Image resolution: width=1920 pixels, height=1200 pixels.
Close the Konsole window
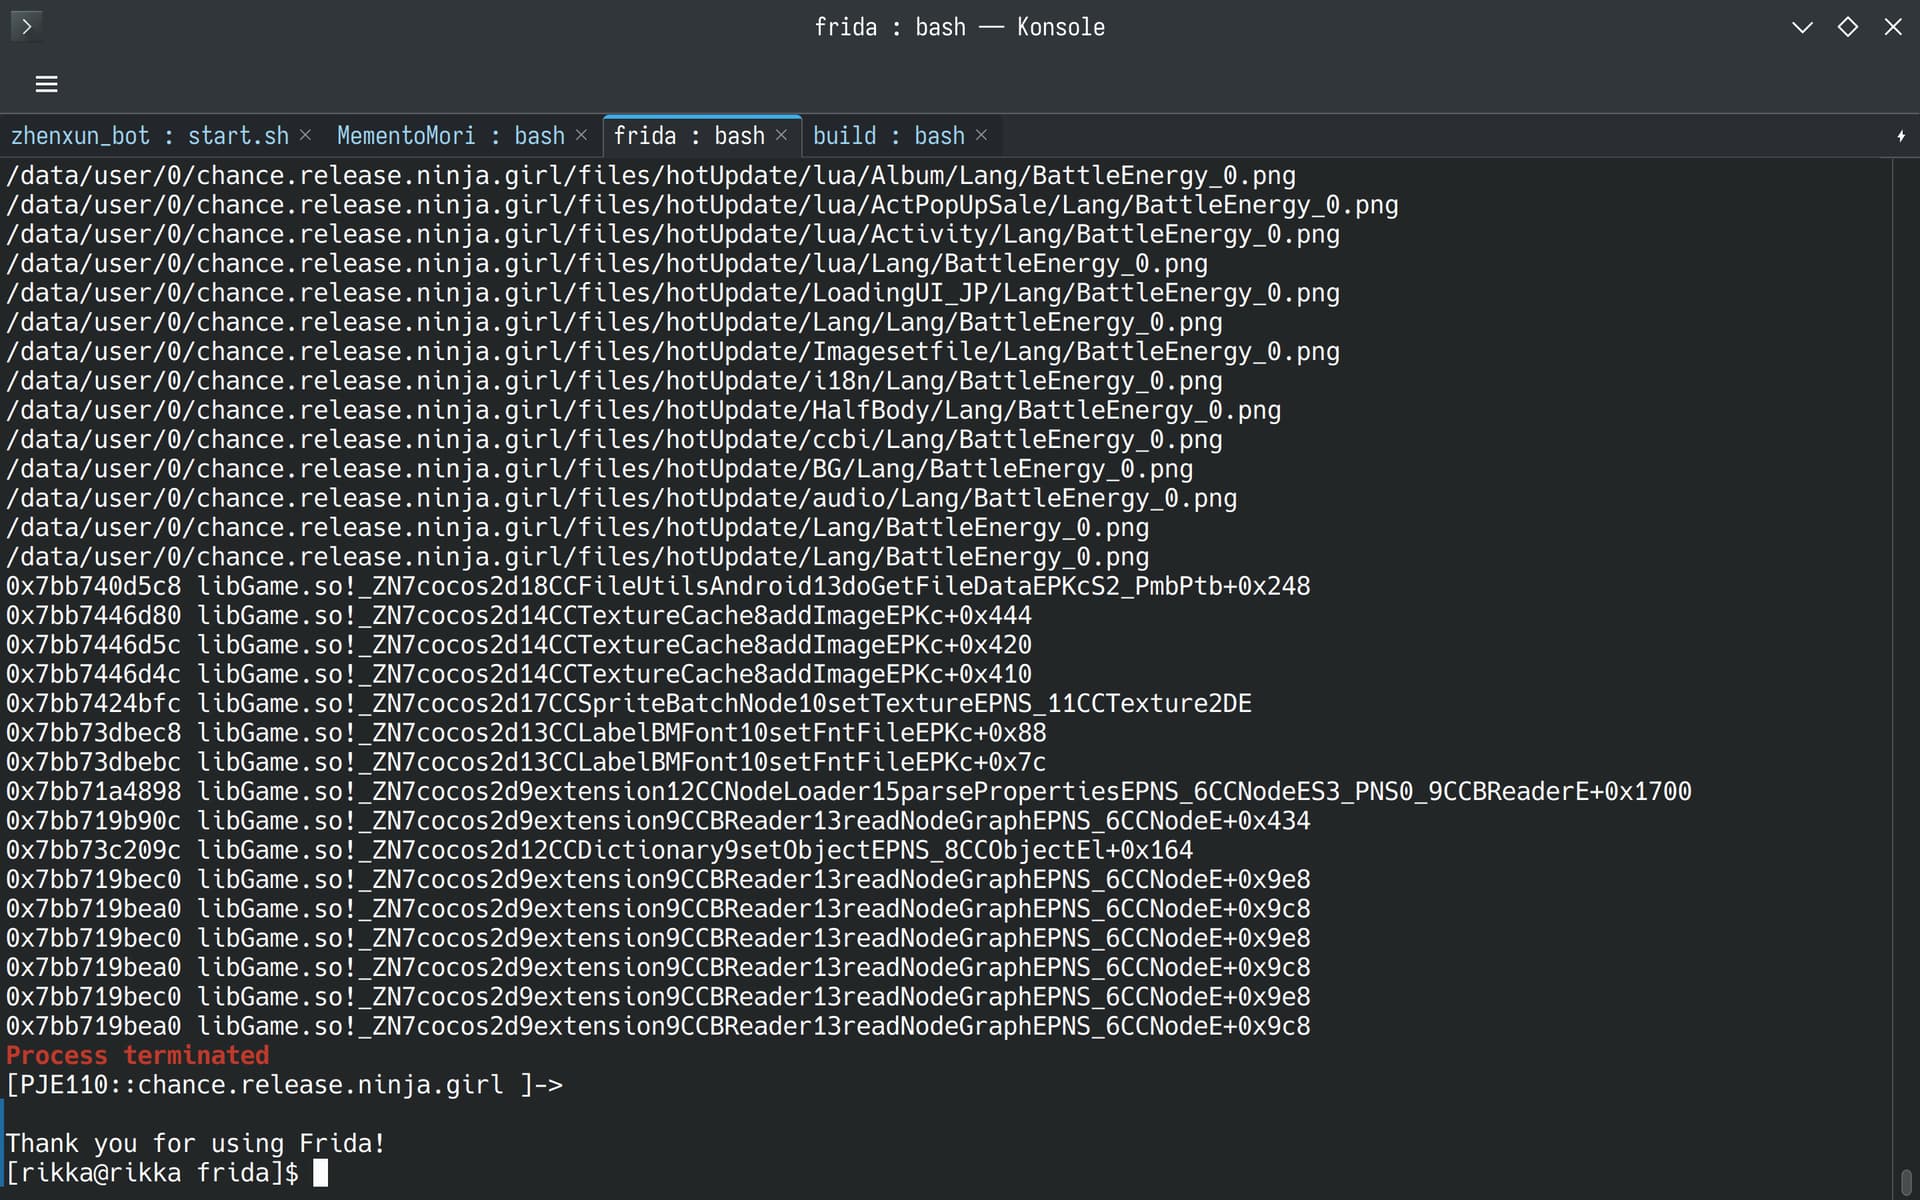pos(1893,27)
